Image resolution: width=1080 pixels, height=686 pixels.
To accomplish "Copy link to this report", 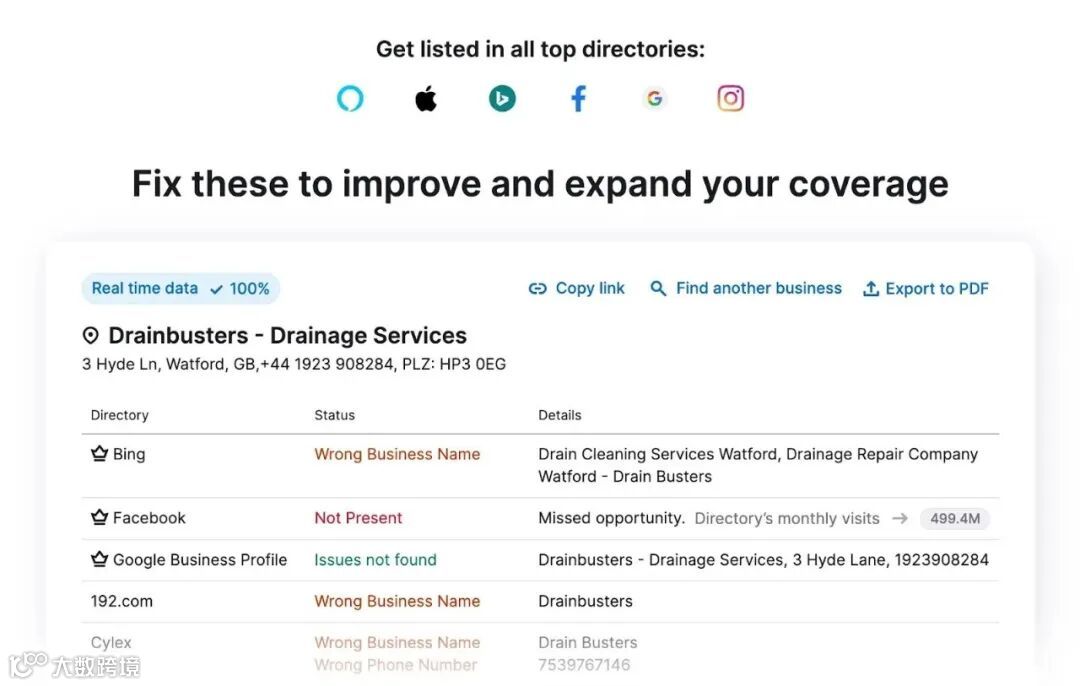I will [x=577, y=289].
